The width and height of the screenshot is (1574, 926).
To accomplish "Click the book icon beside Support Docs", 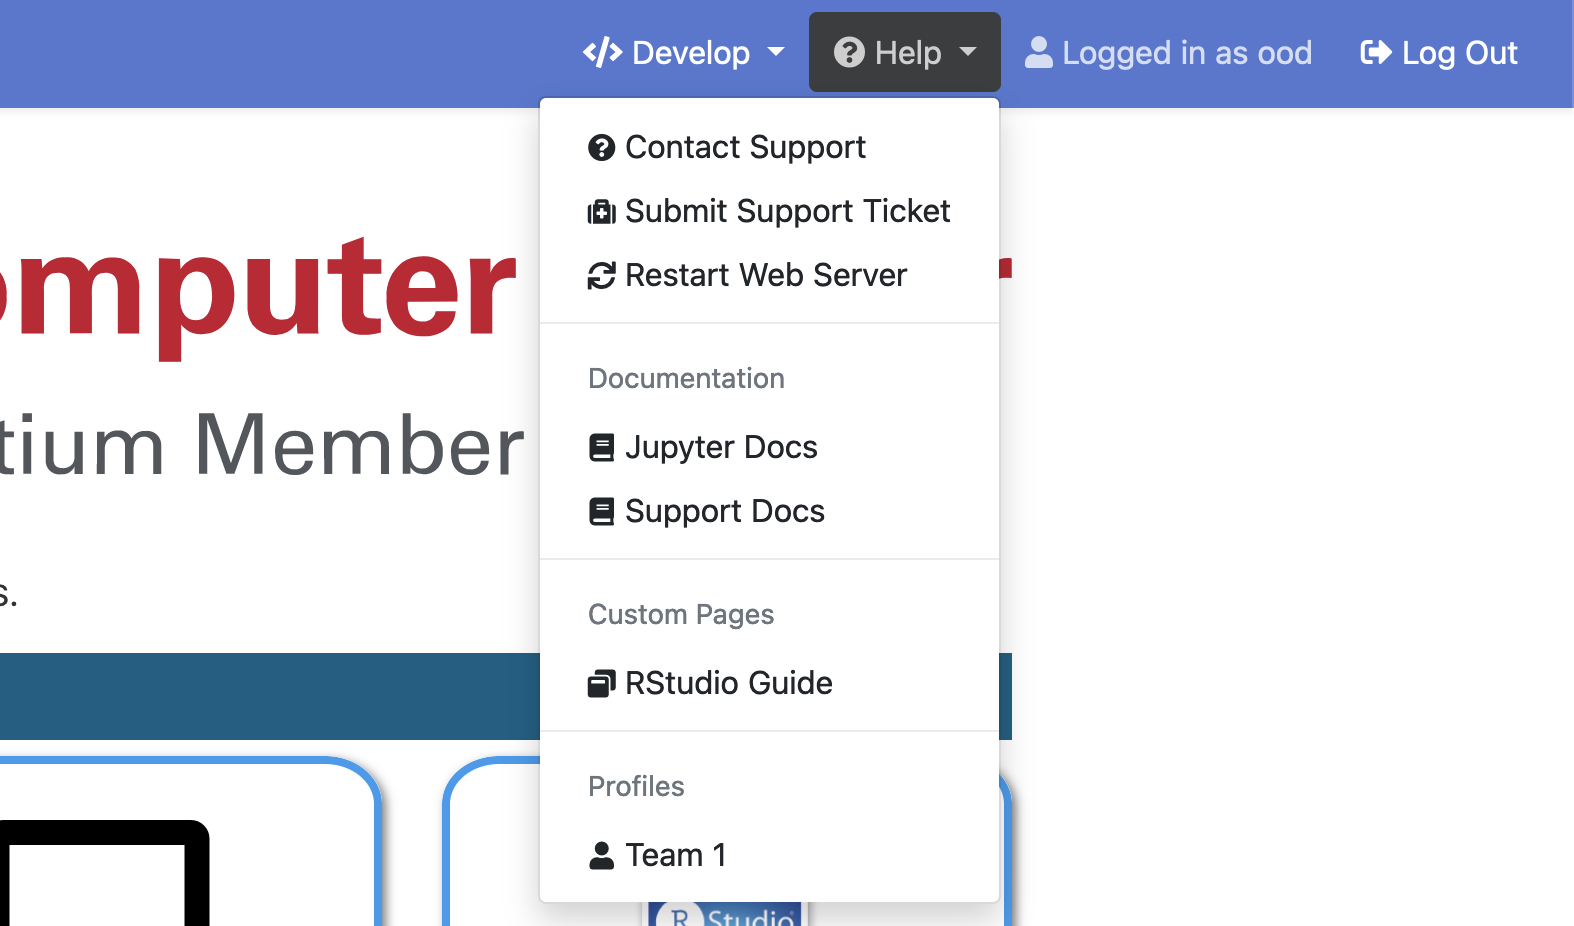I will (601, 512).
